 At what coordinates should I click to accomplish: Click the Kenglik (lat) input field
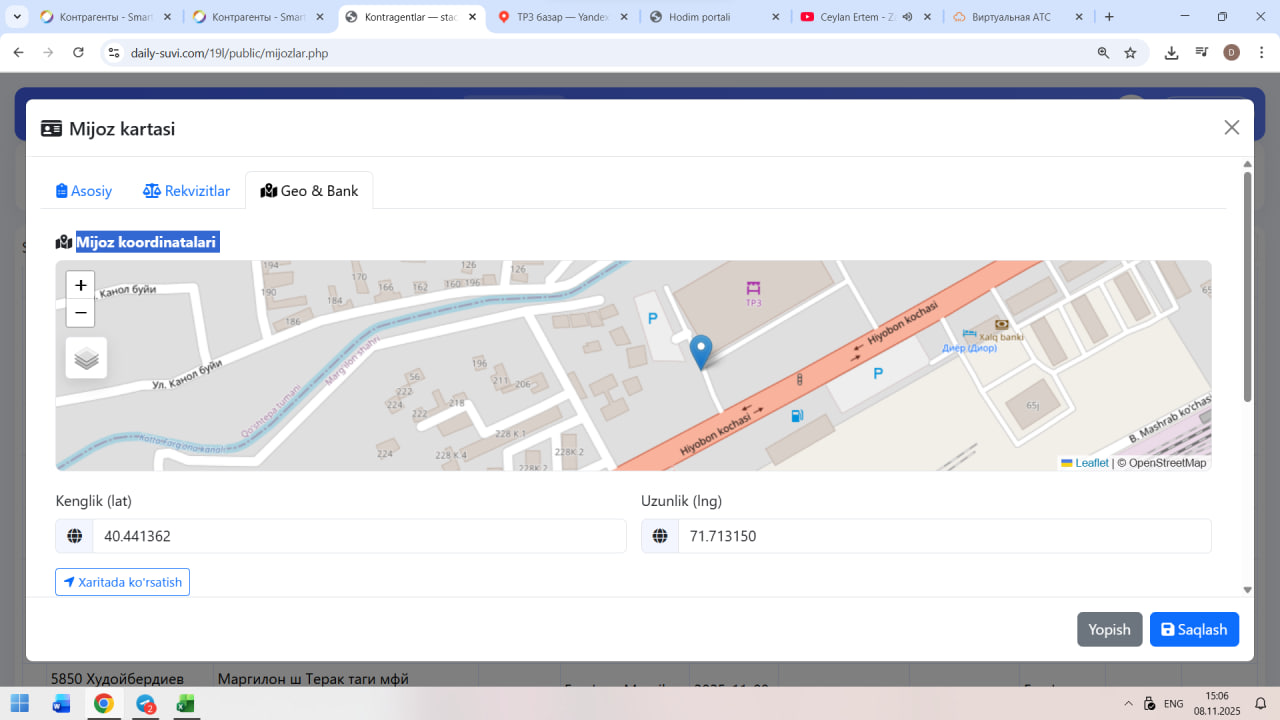coord(358,536)
